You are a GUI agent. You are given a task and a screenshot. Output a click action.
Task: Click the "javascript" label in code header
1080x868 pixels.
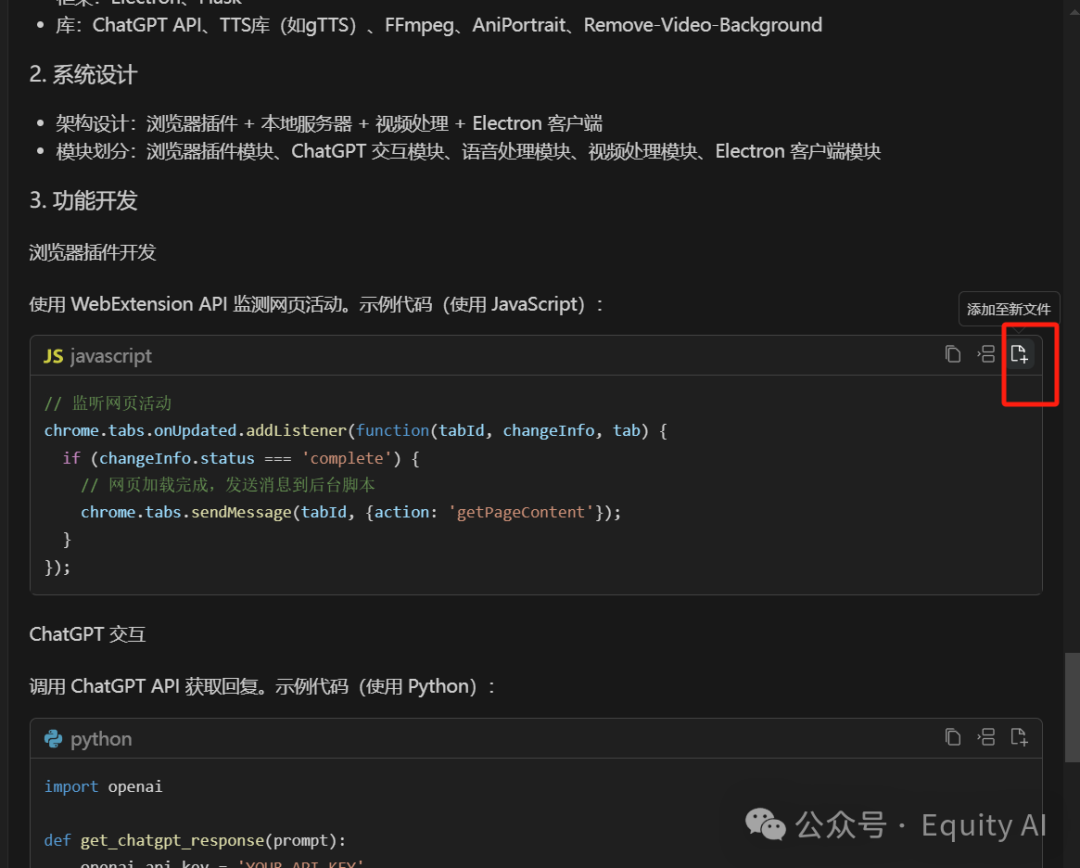[x=111, y=356]
